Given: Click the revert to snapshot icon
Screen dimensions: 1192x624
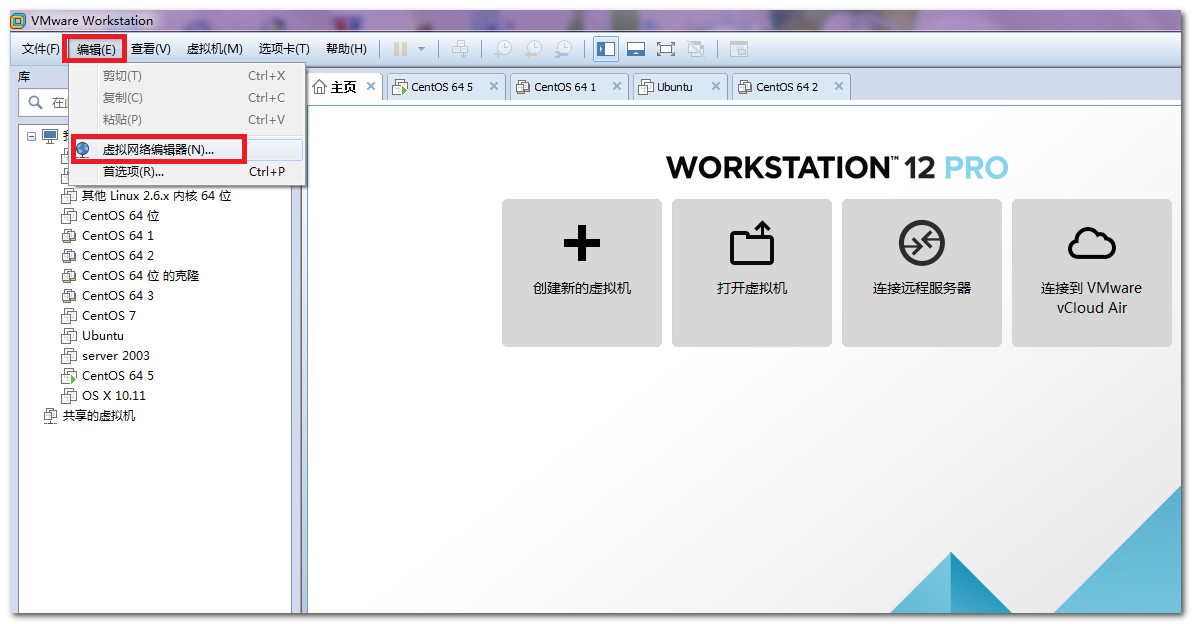Looking at the screenshot, I should [x=533, y=49].
